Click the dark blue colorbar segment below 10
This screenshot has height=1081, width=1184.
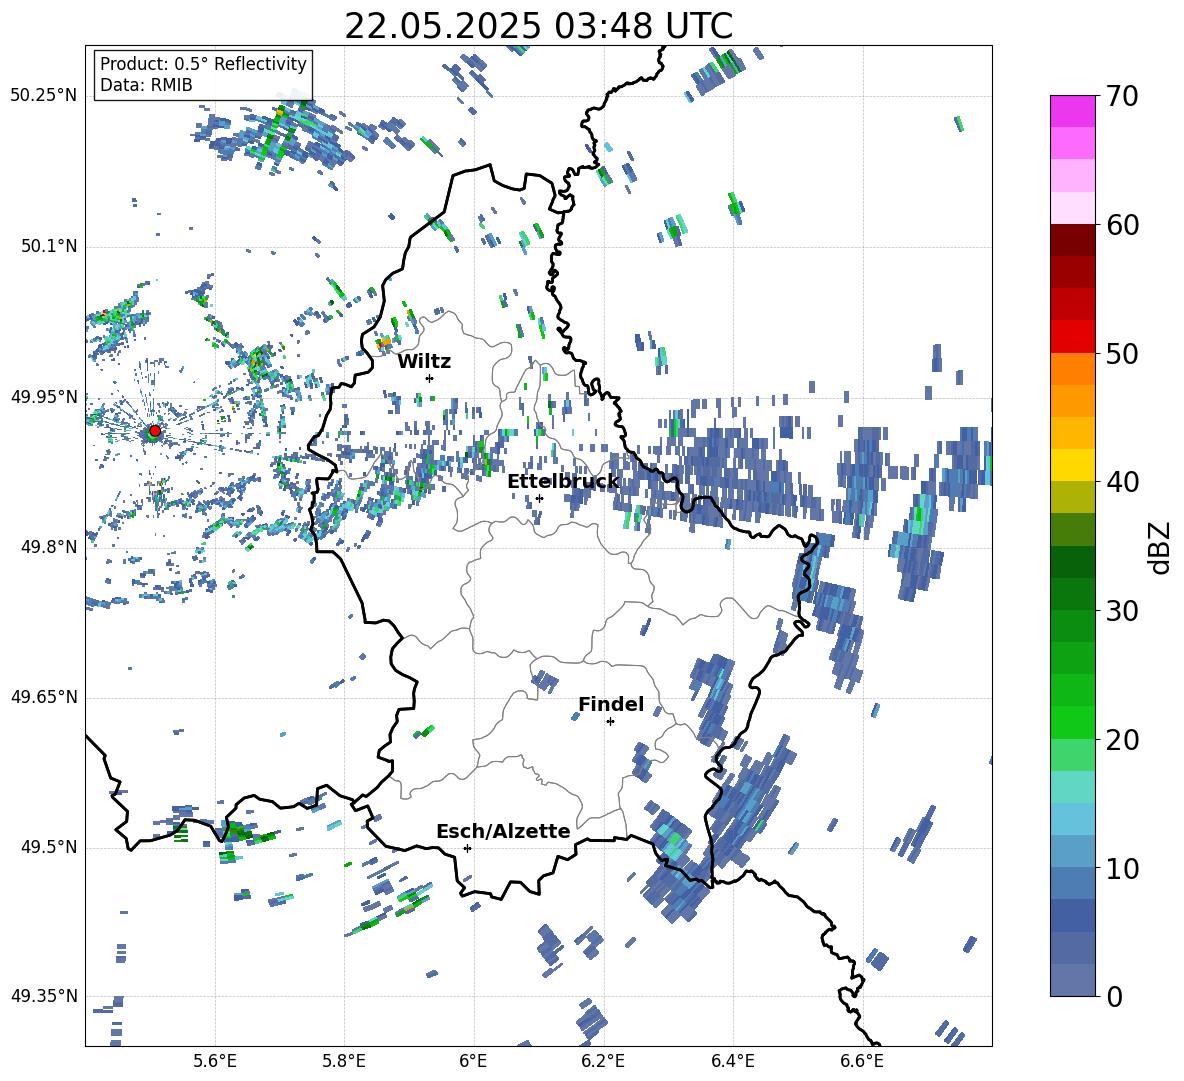pos(1072,915)
